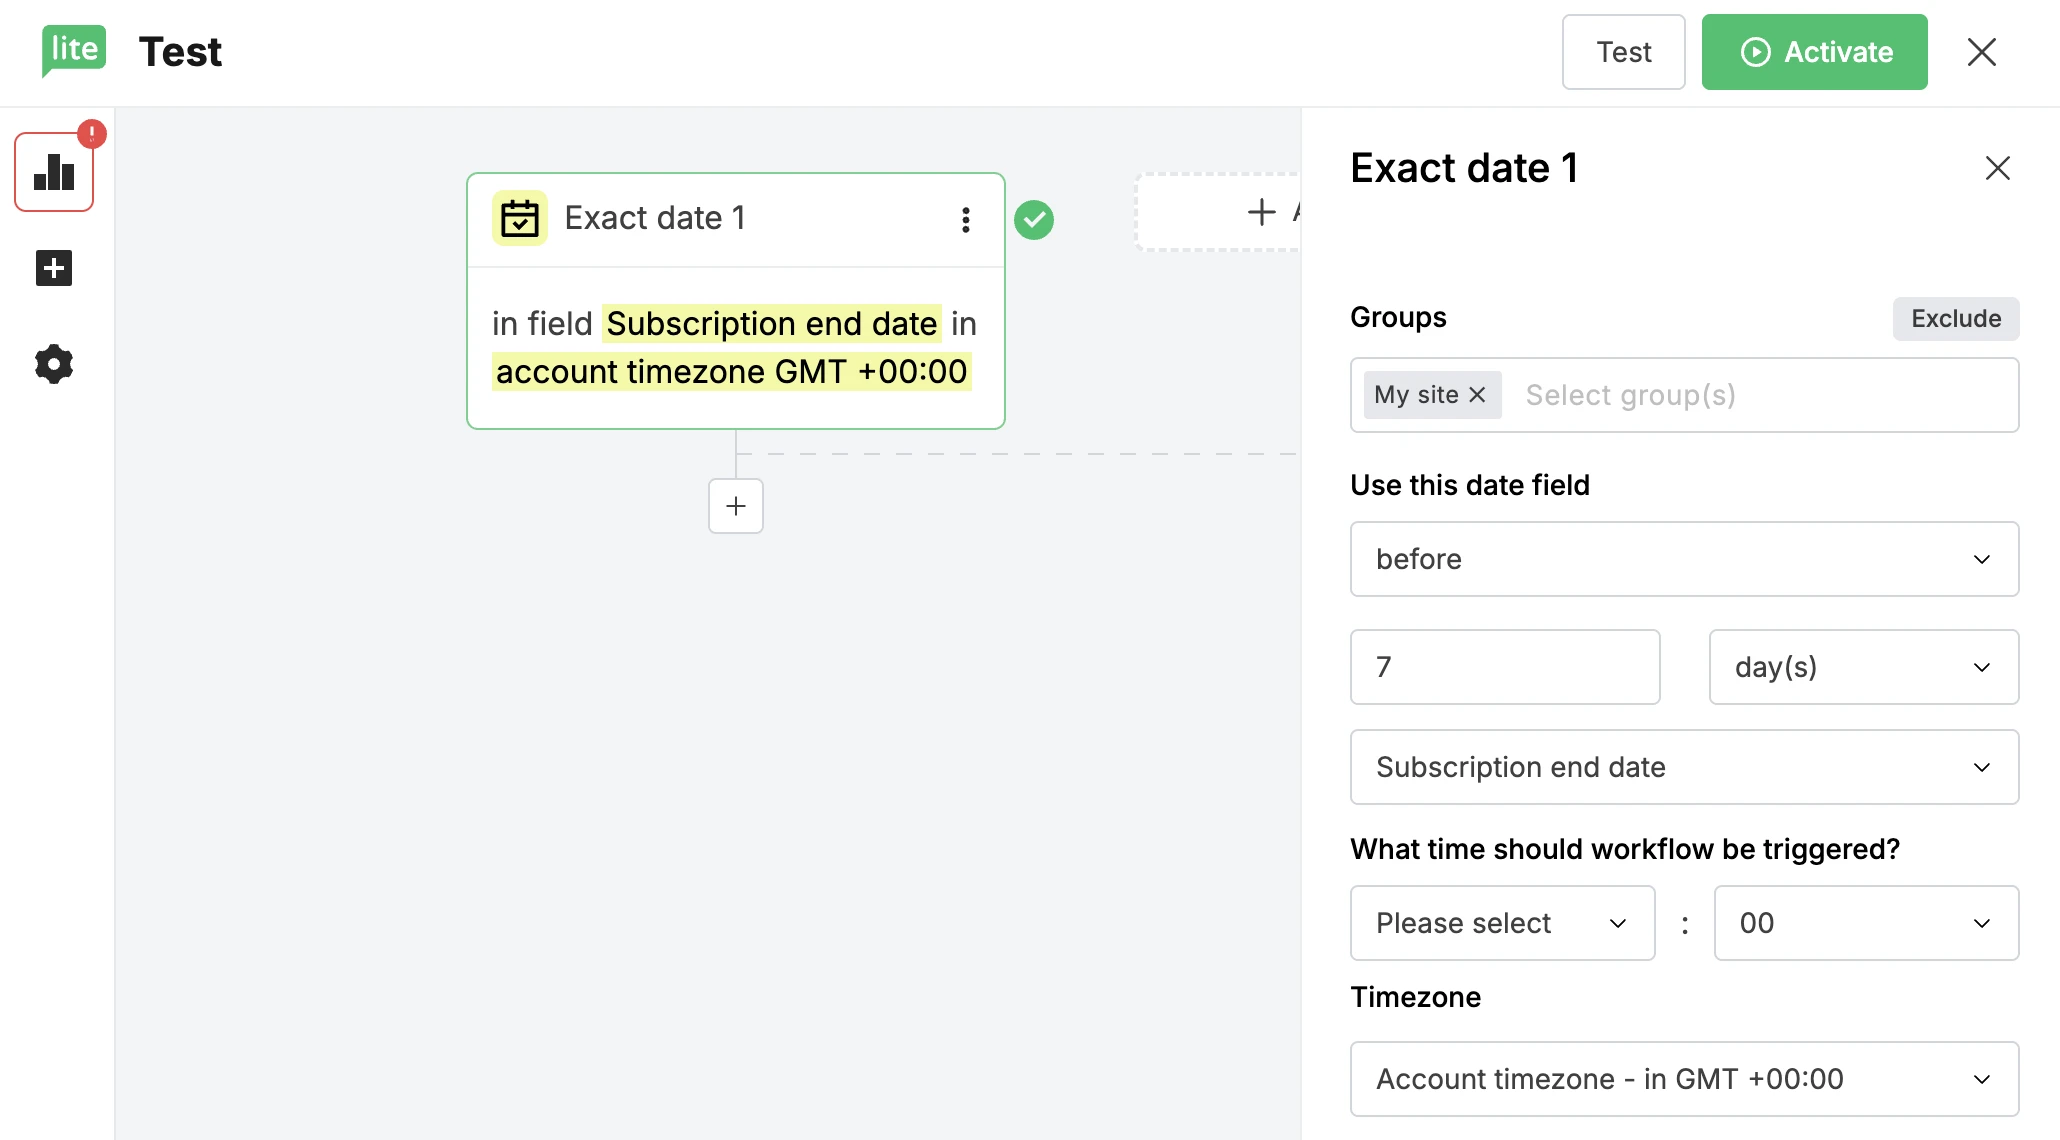
Task: Open the Account timezone dropdown
Action: 1685,1079
